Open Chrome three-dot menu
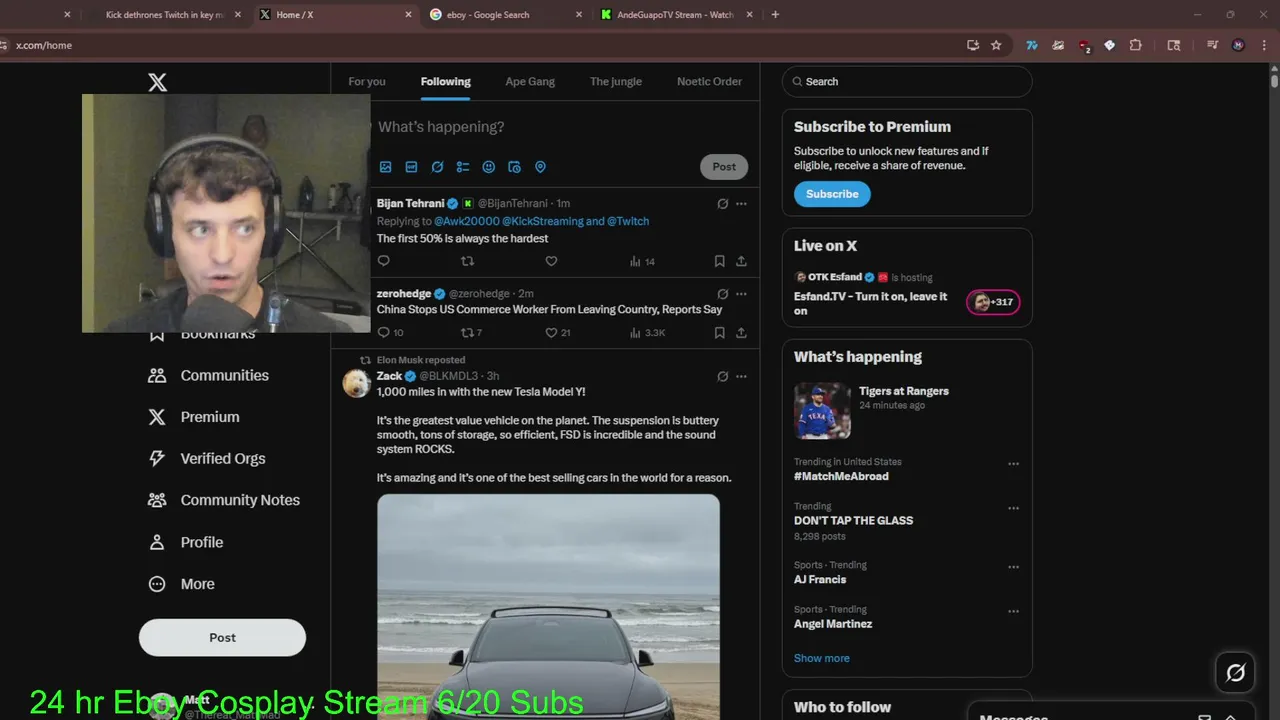 (1262, 45)
